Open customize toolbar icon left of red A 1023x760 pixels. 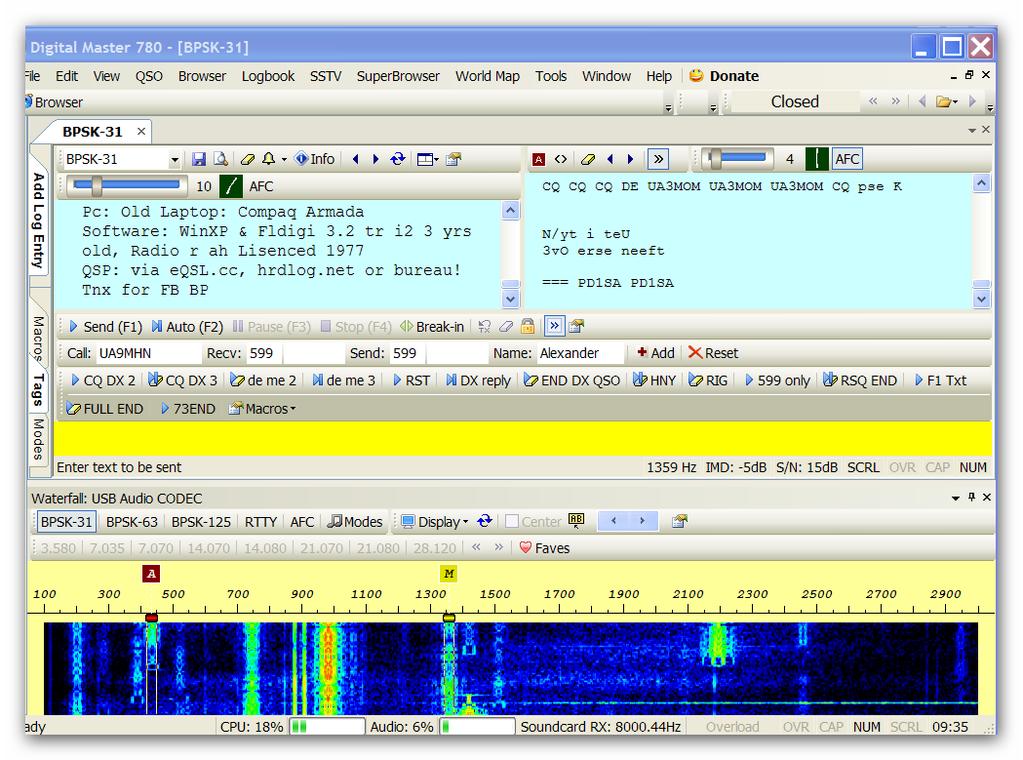453,159
